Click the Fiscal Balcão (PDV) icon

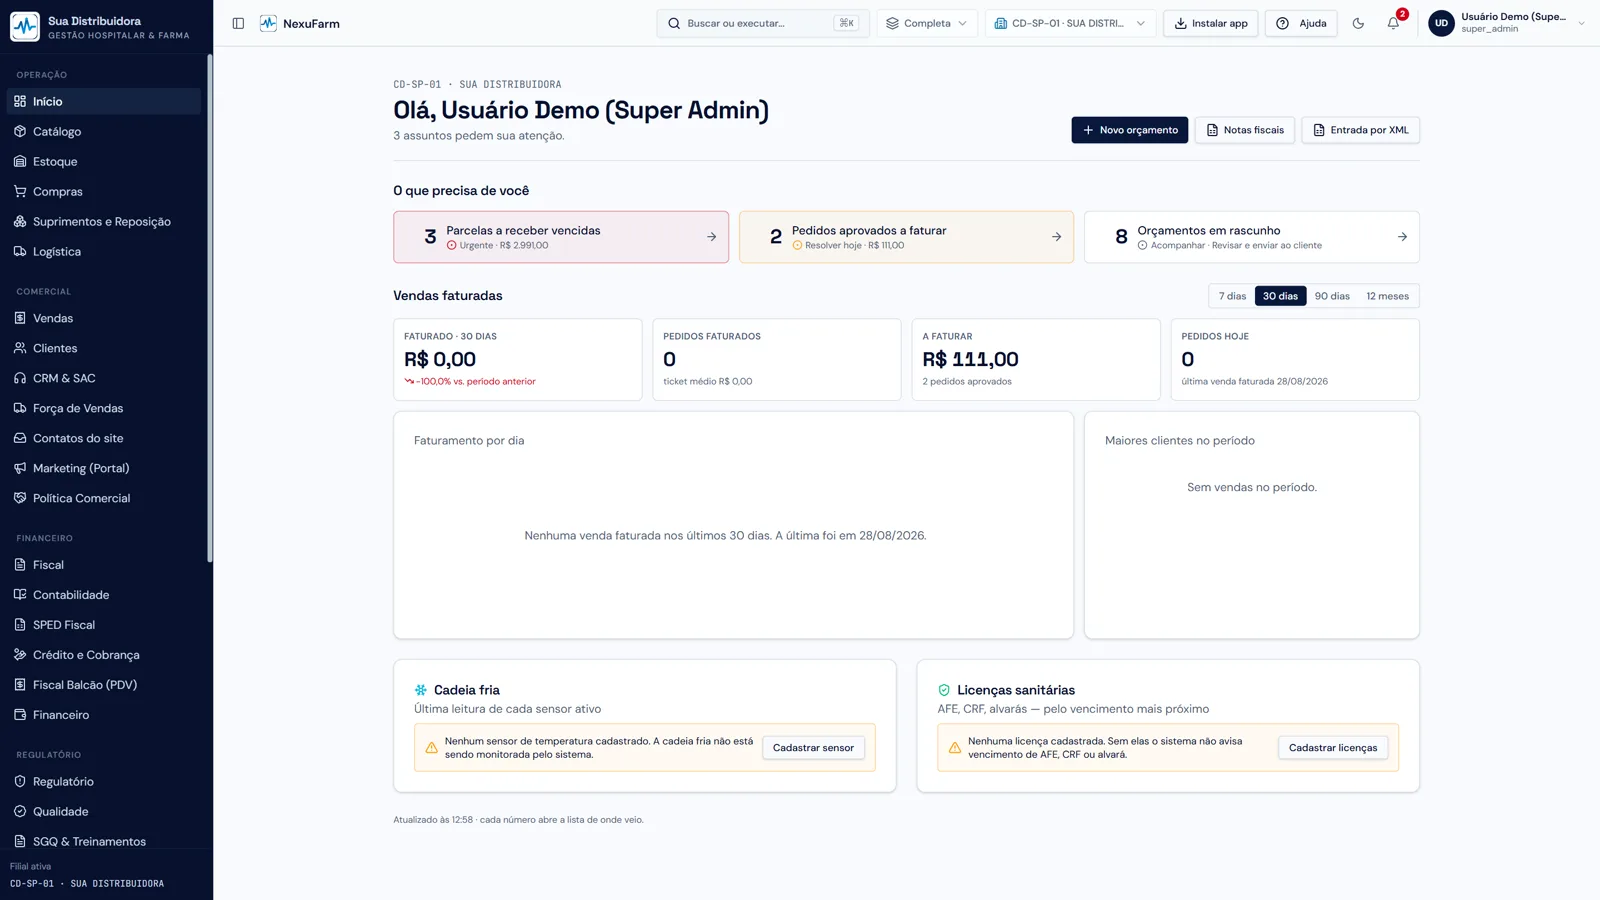20,685
